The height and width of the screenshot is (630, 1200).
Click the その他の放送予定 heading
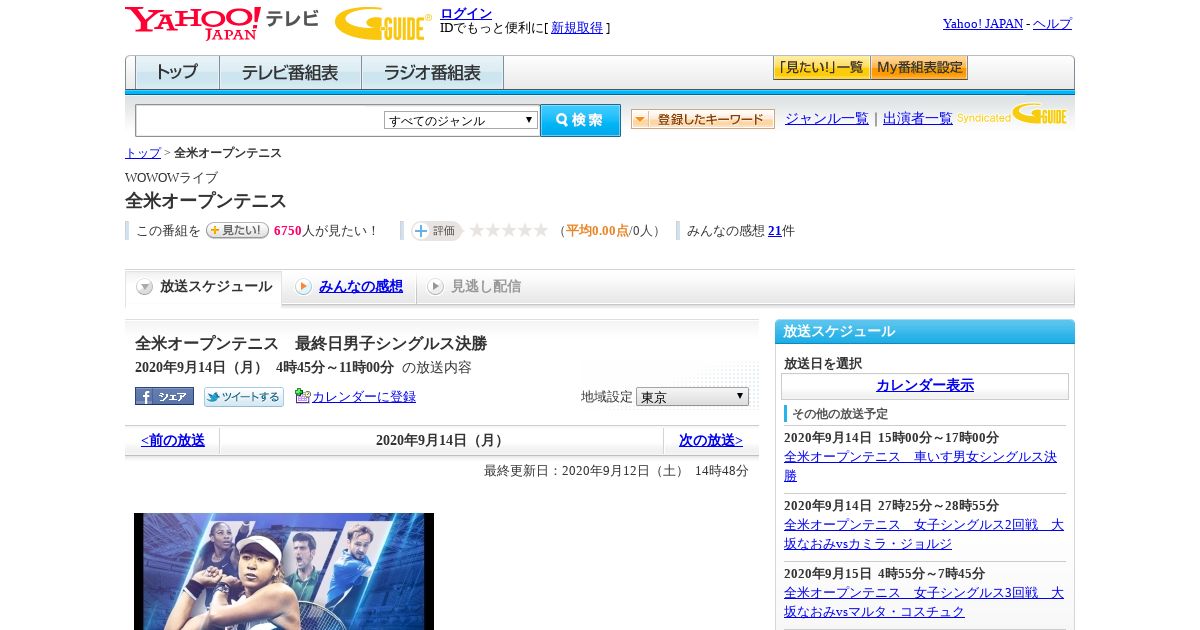(840, 414)
